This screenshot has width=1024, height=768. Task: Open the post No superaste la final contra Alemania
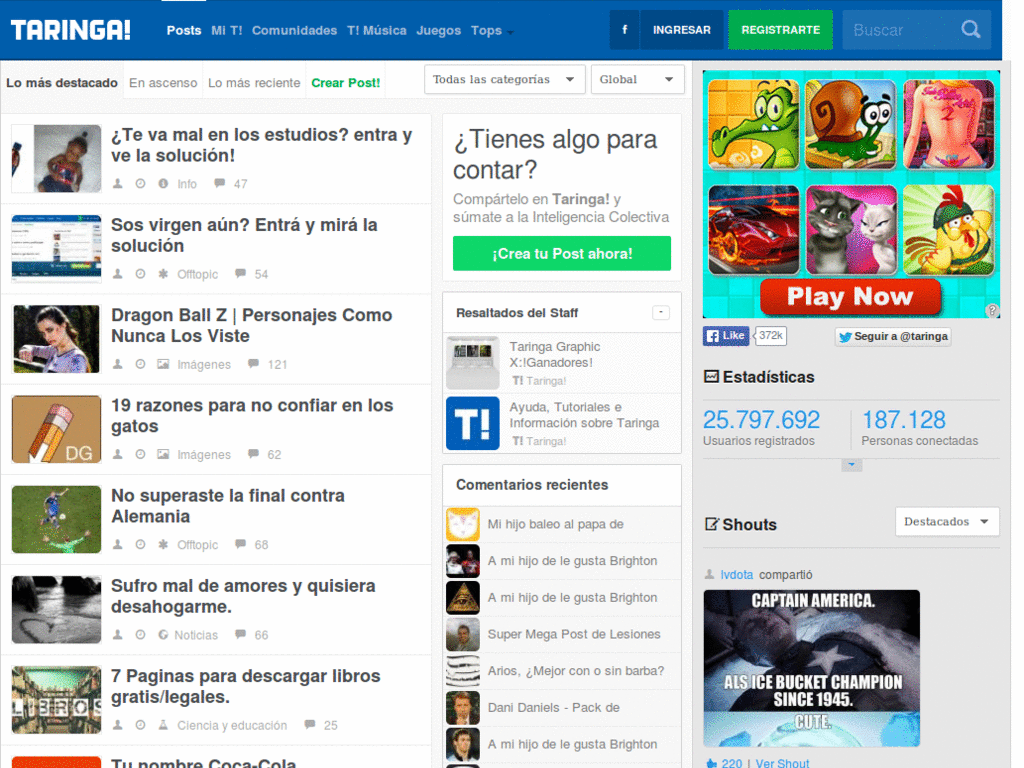coord(228,506)
